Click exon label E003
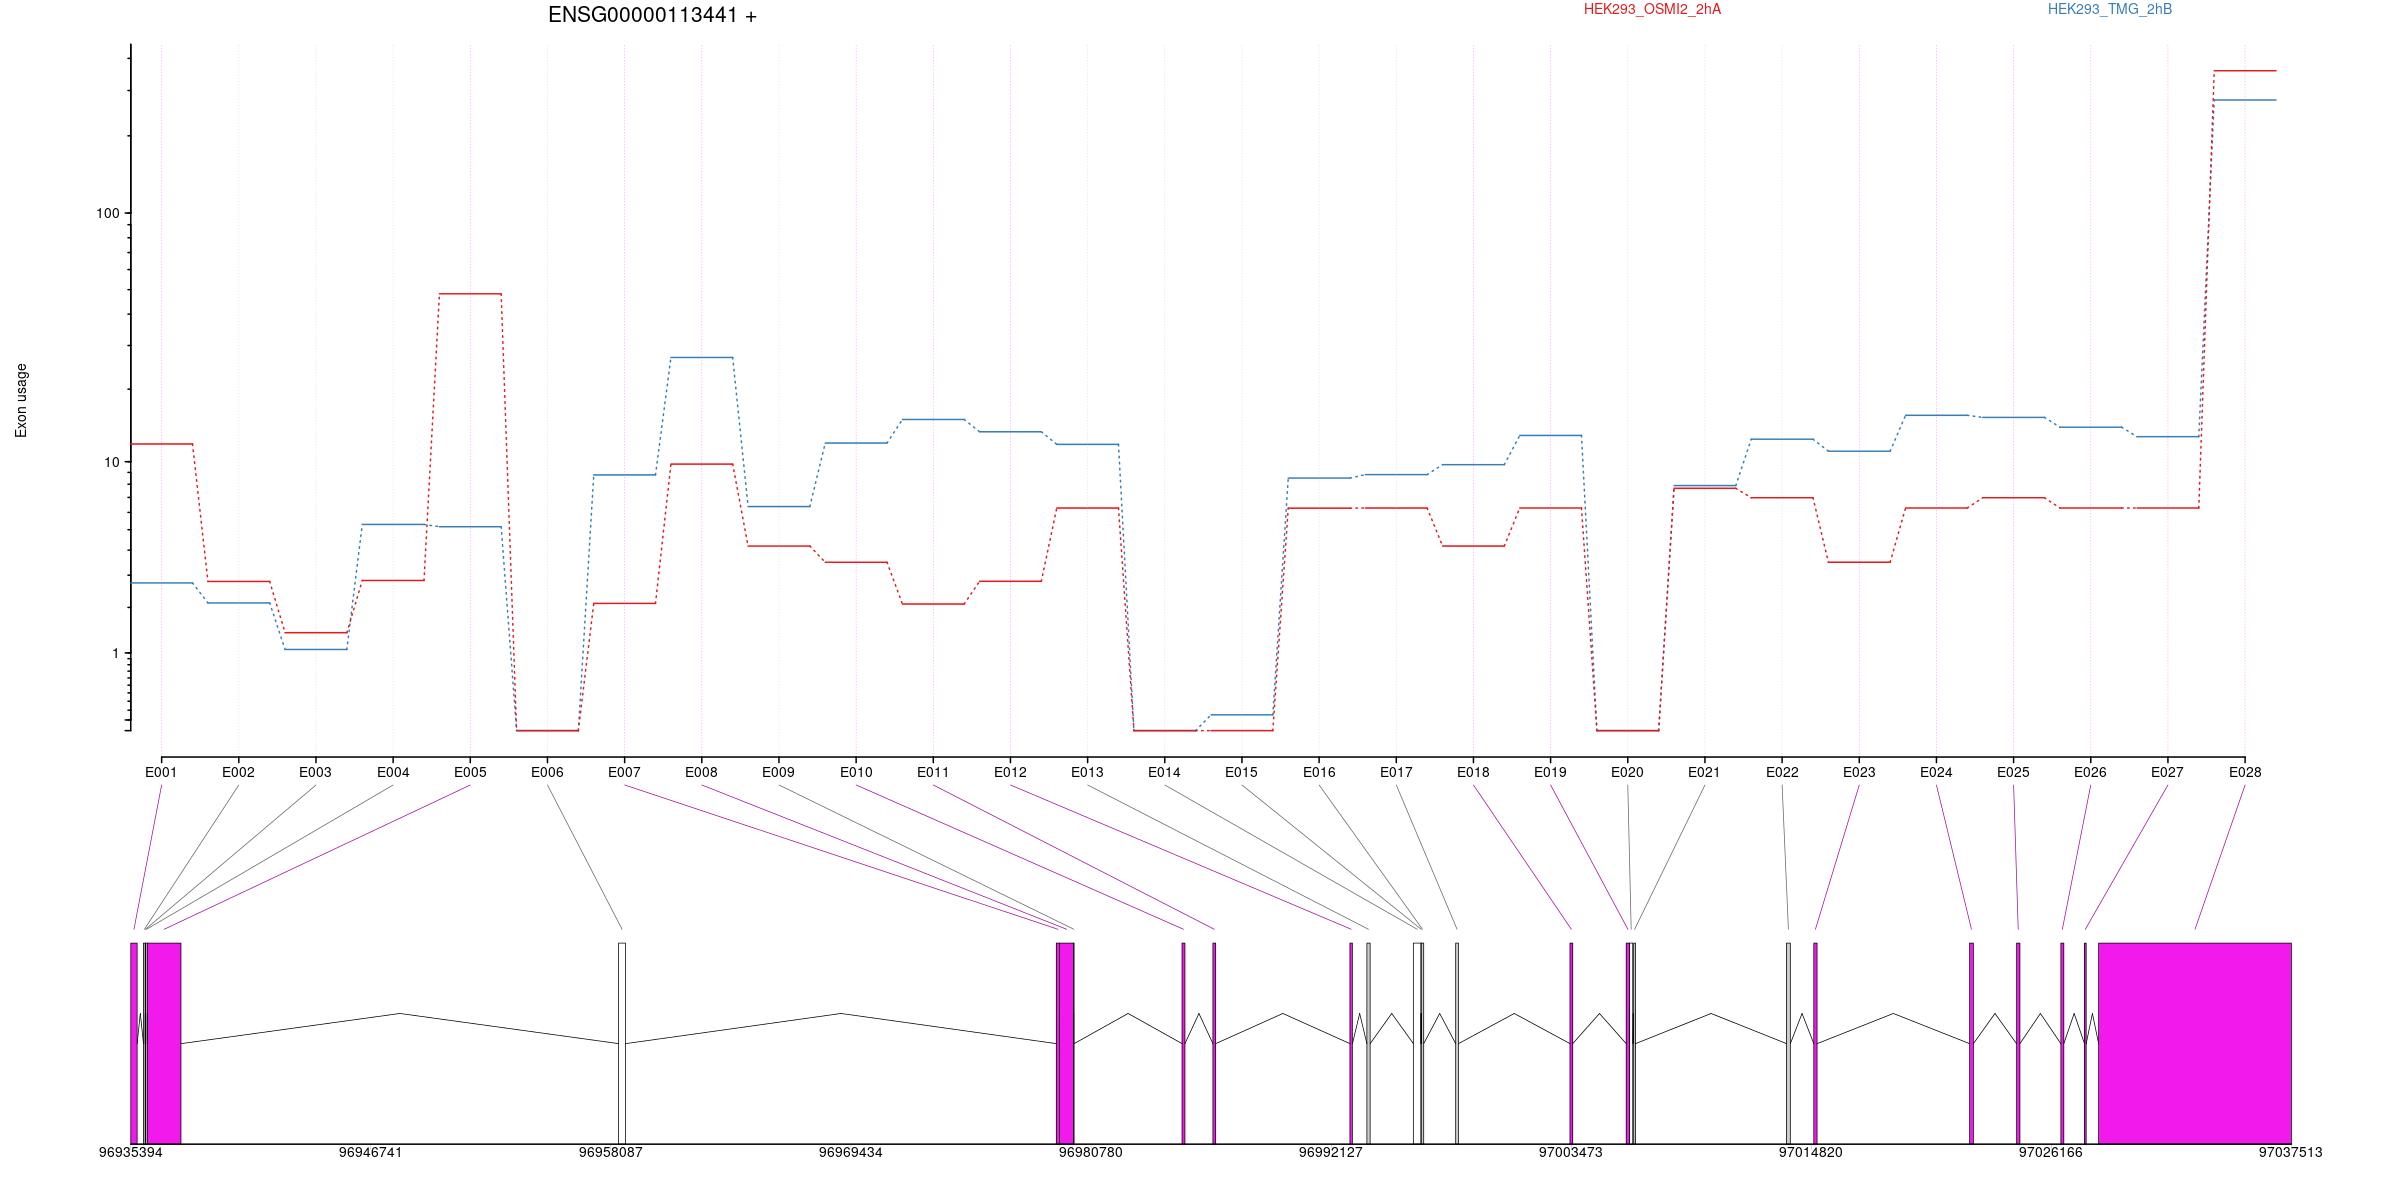The width and height of the screenshot is (2400, 1200). coord(315,772)
